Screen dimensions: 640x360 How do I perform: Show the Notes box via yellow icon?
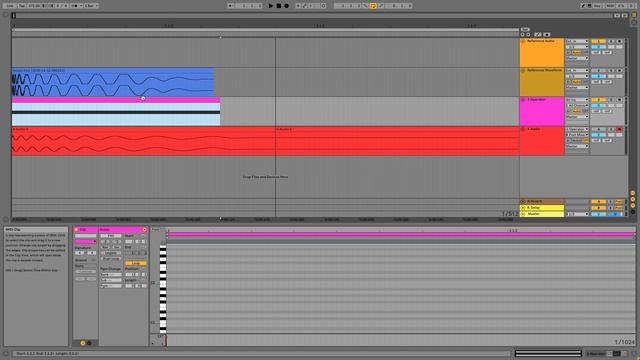83,343
